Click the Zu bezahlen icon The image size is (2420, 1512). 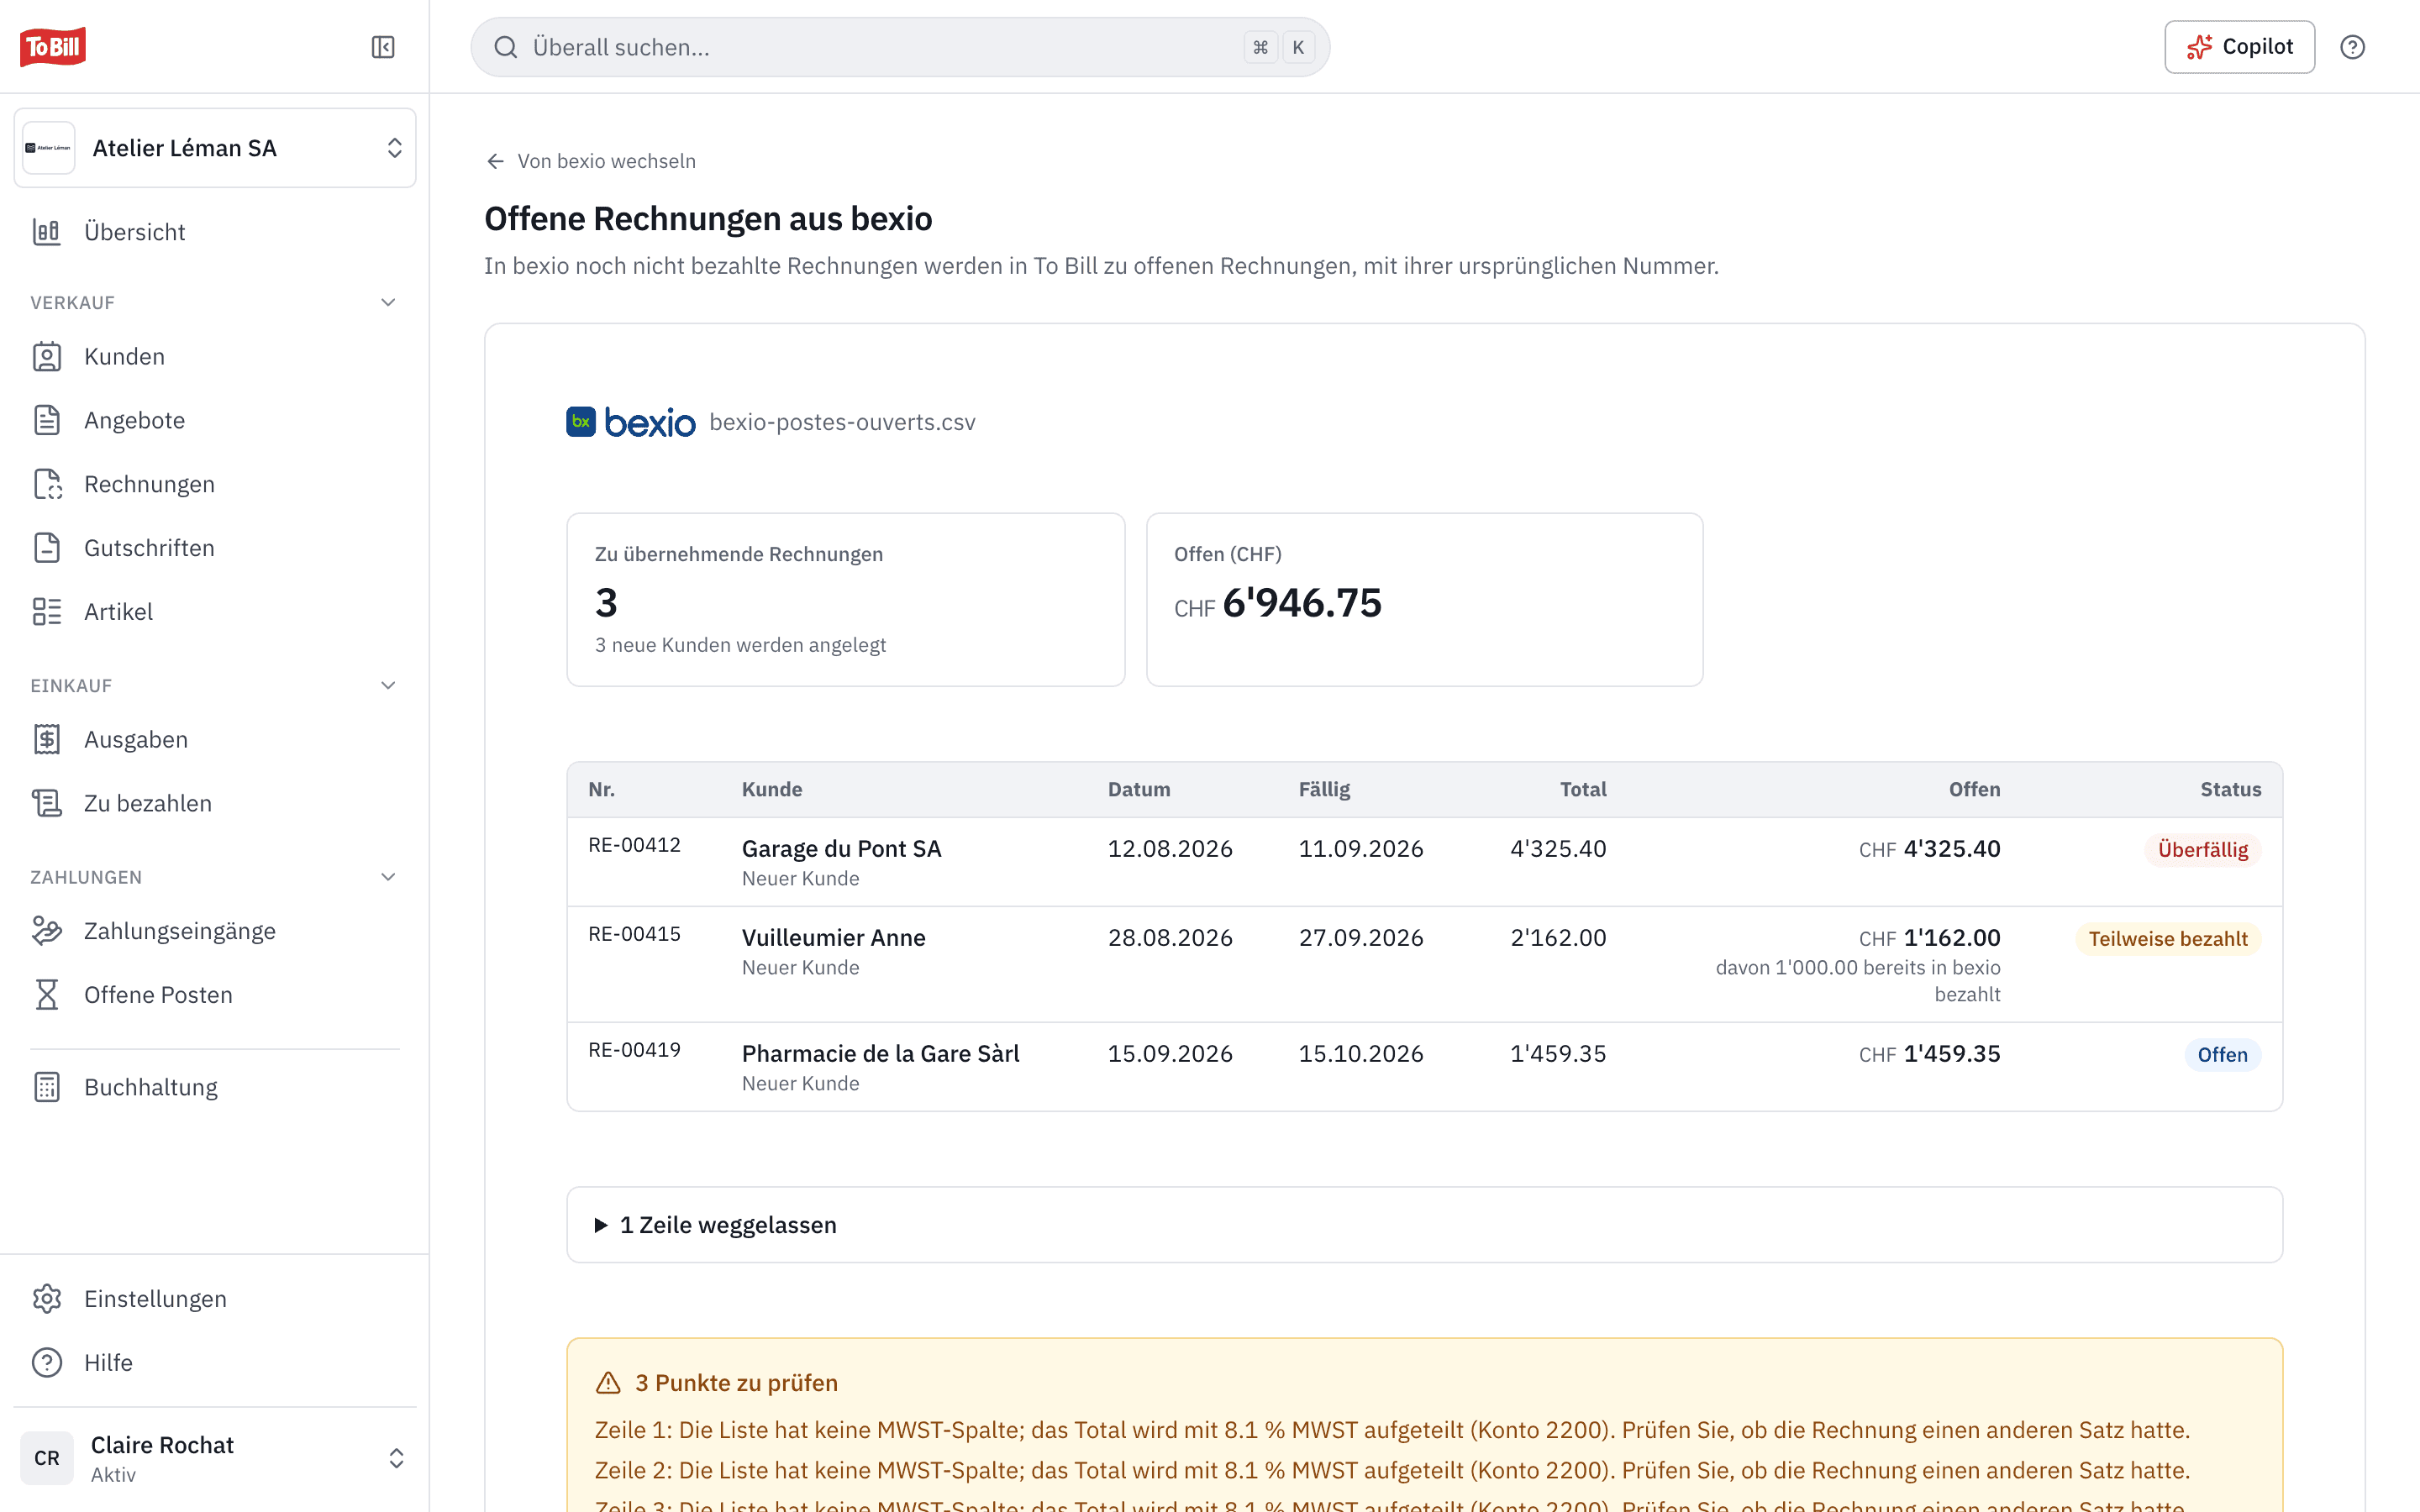coord(47,803)
